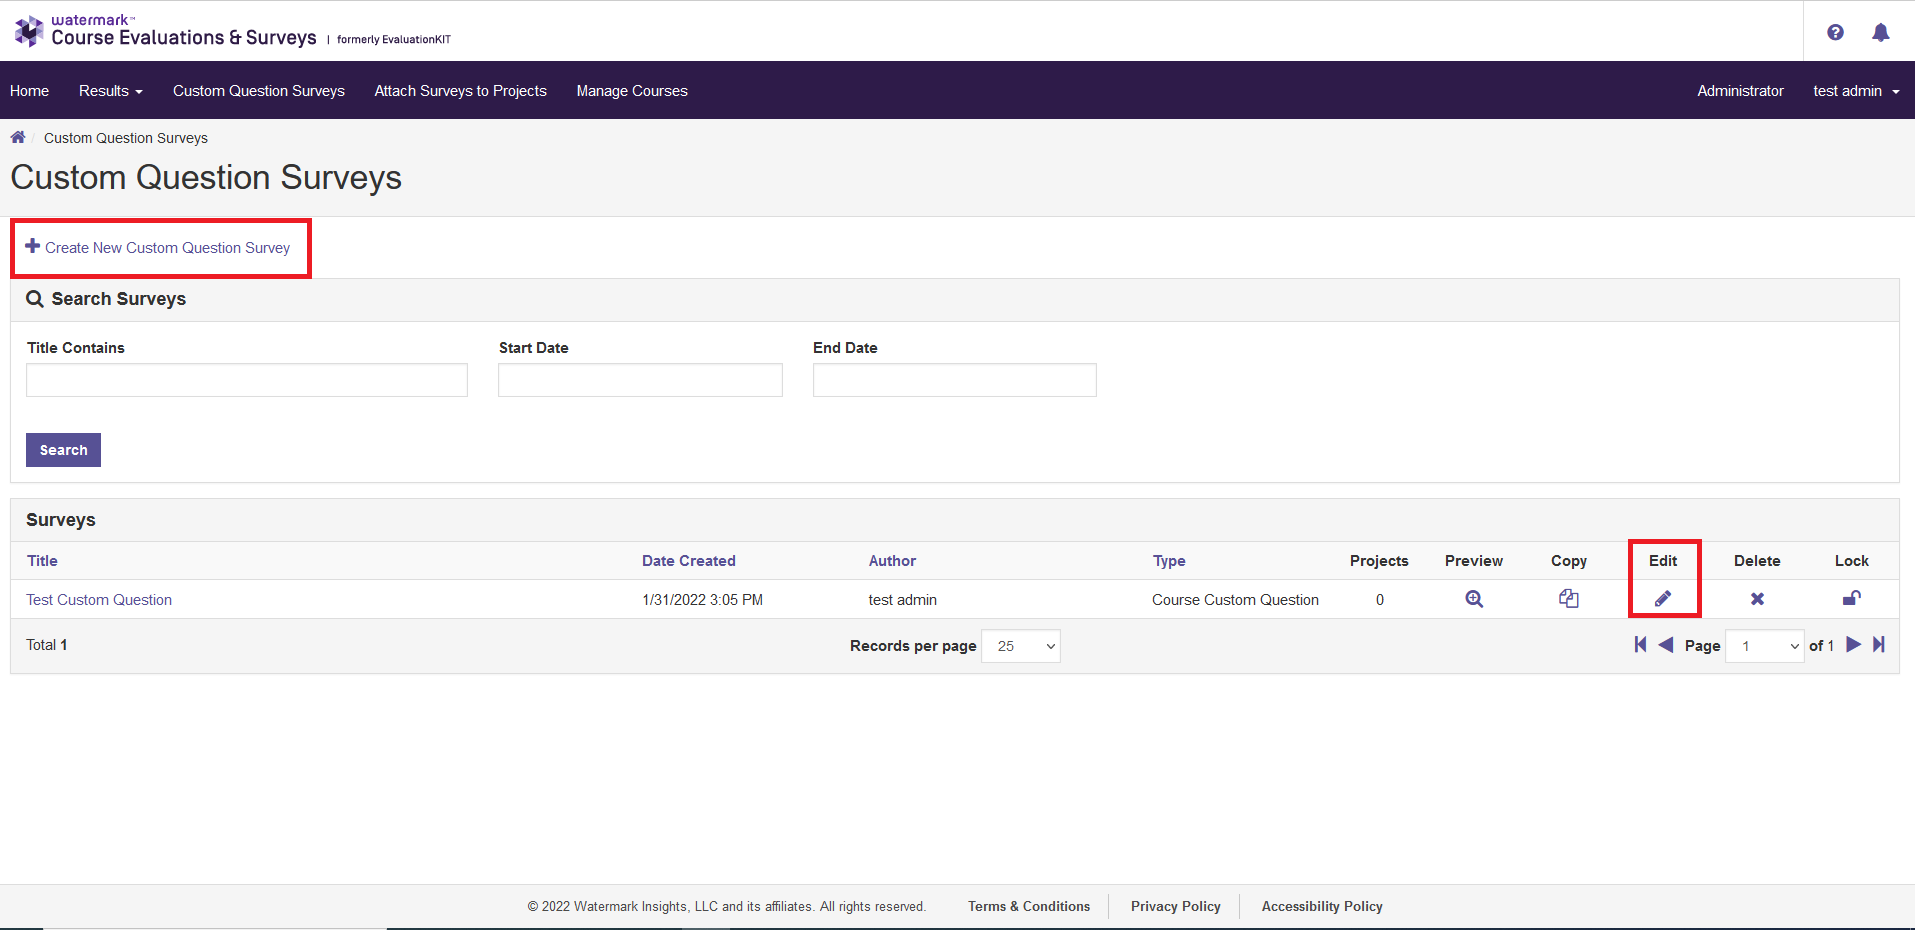
Task: Open Attach Surveys to Projects menu
Action: [x=460, y=91]
